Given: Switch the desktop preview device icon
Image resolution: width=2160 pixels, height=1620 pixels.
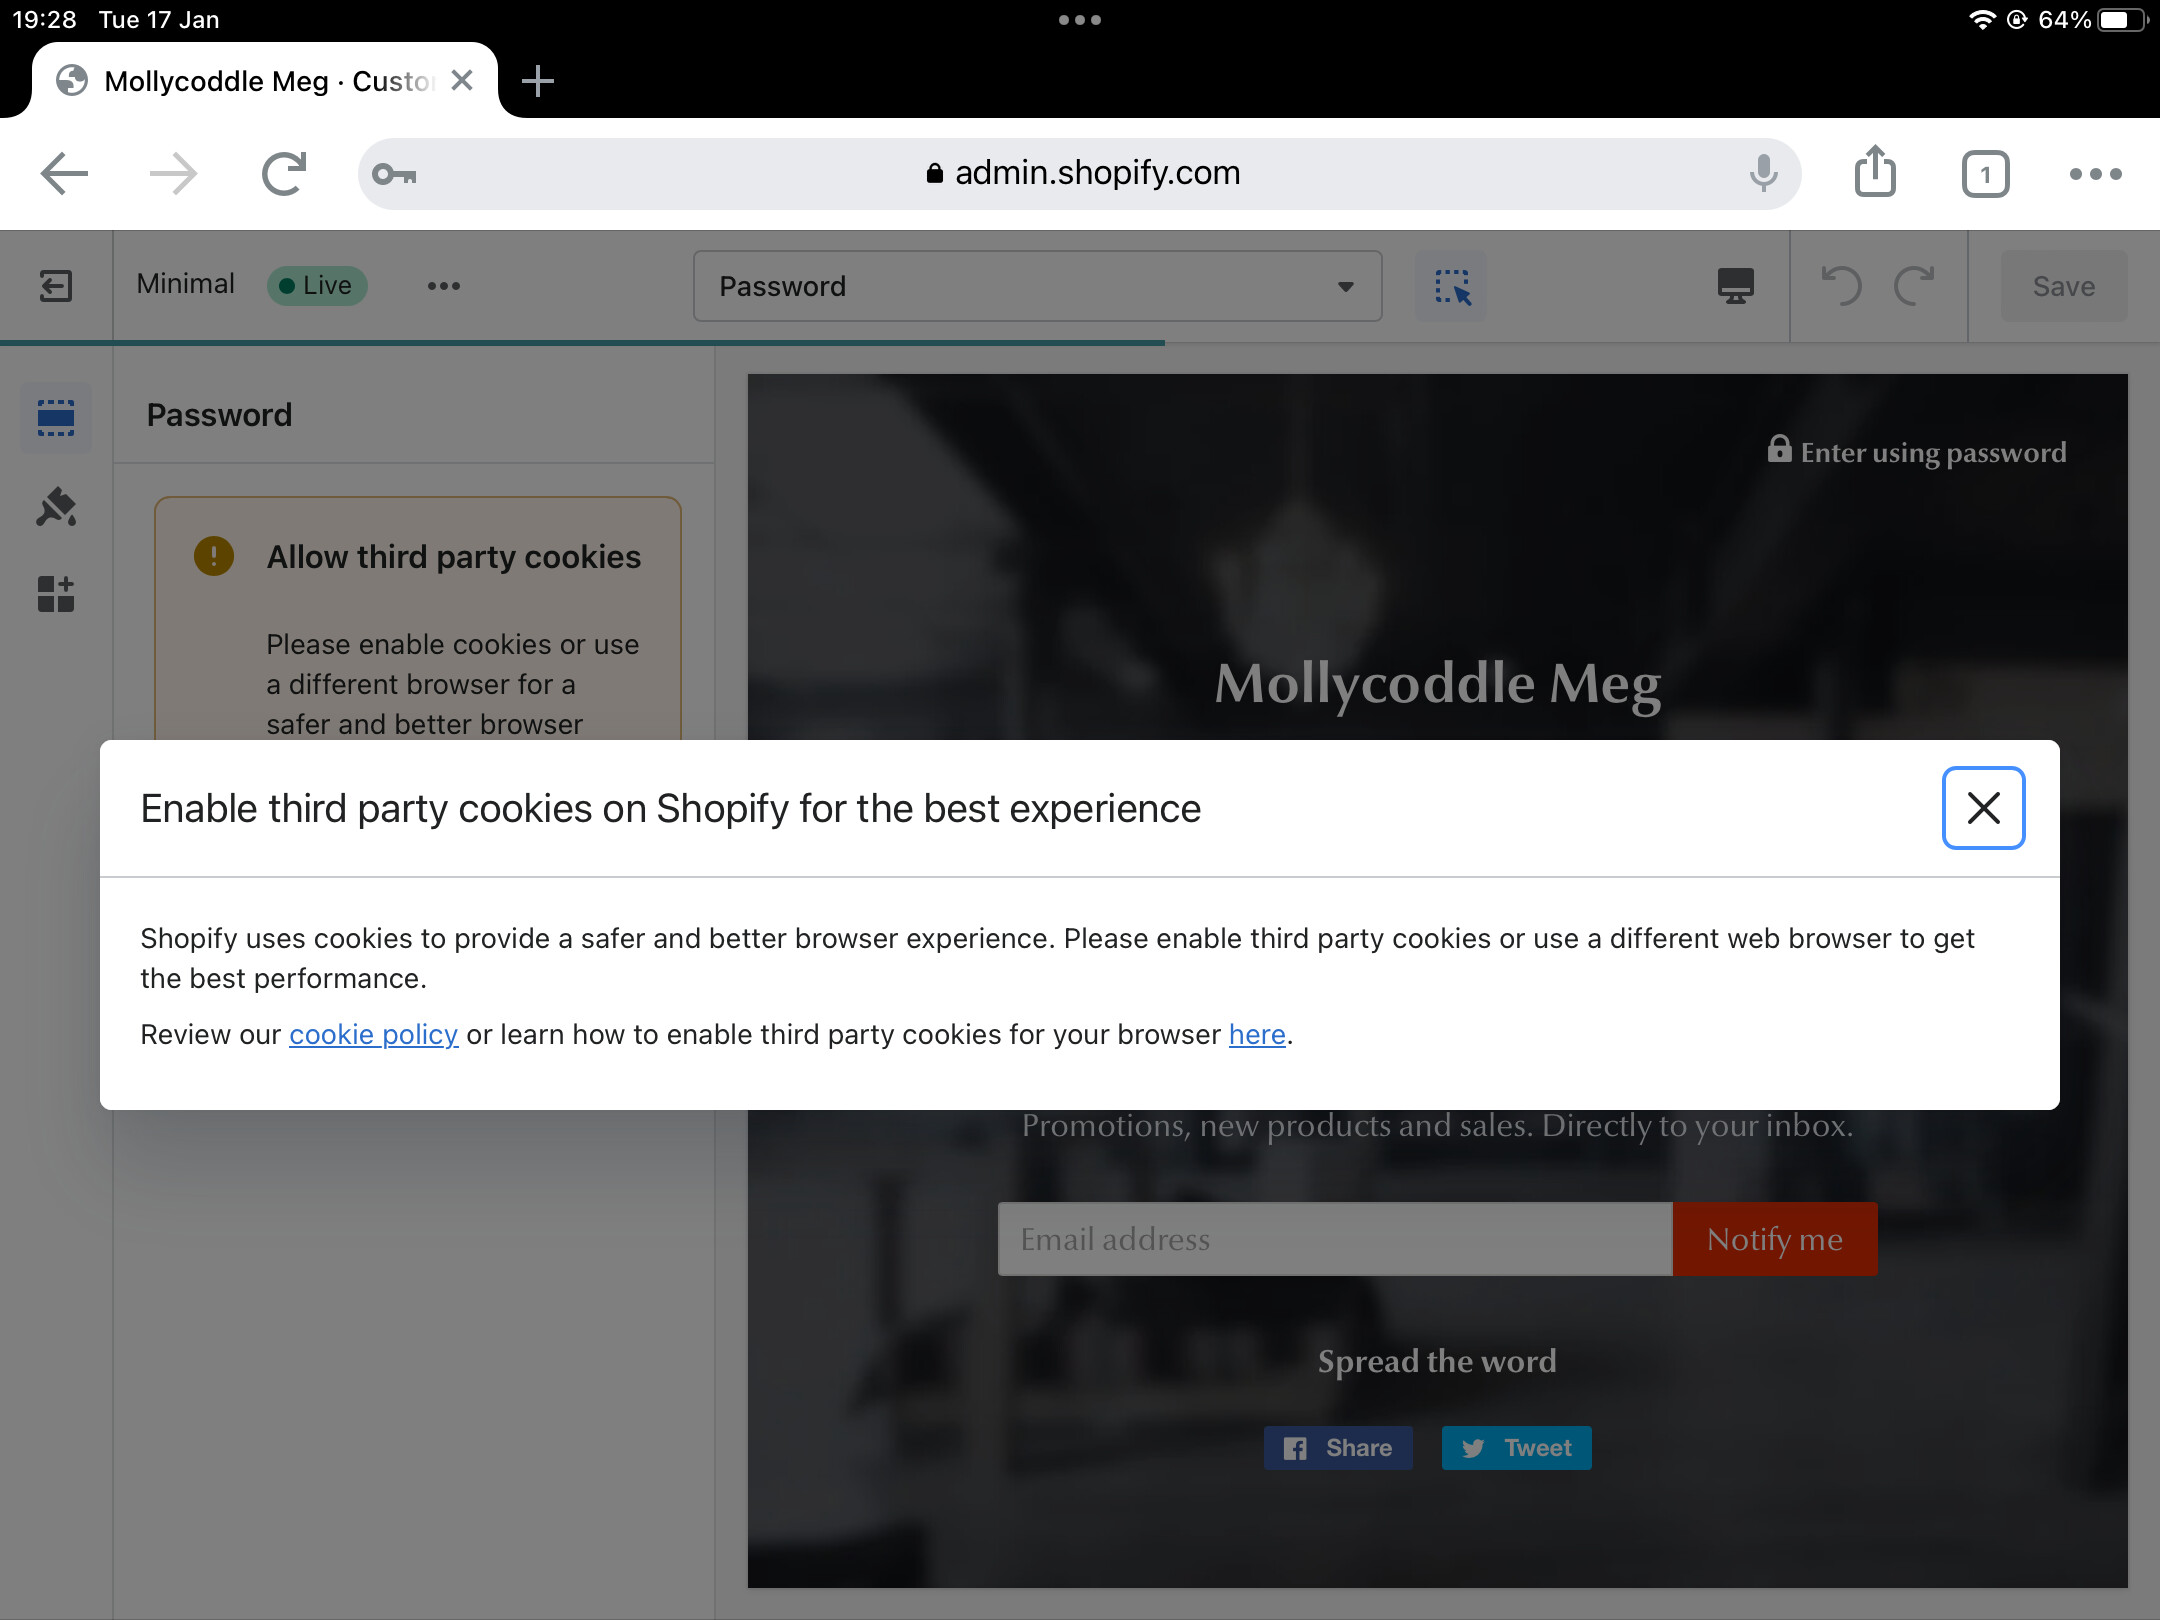Looking at the screenshot, I should [x=1735, y=286].
